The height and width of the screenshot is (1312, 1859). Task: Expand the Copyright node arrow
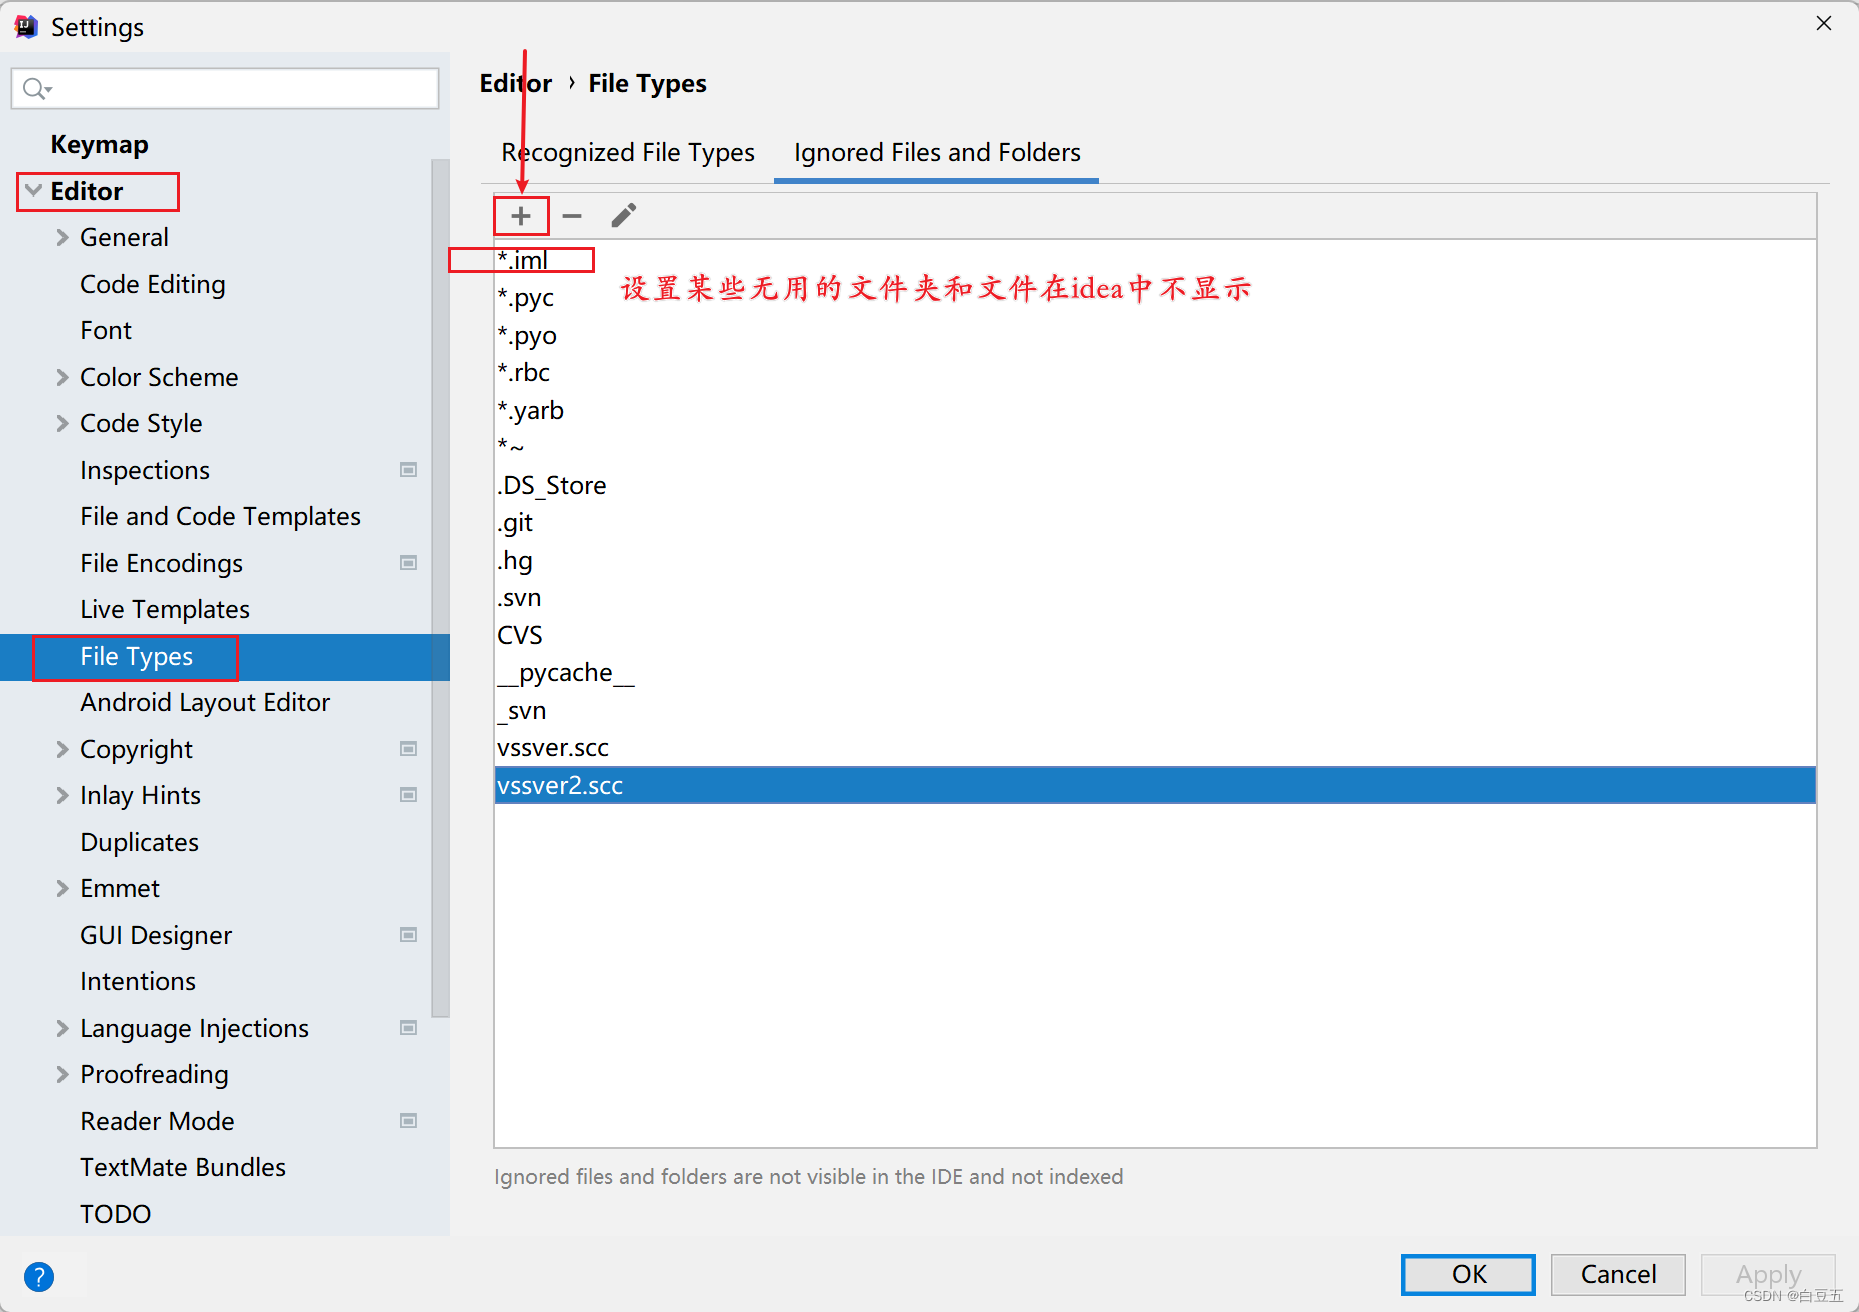click(62, 749)
